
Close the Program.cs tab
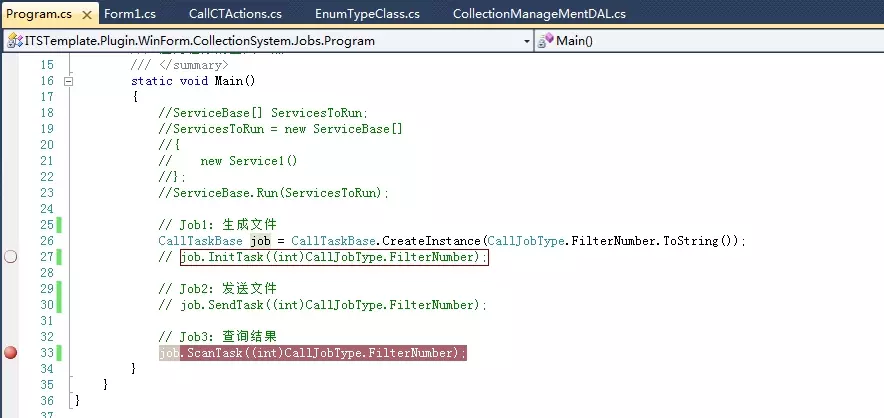tap(86, 14)
